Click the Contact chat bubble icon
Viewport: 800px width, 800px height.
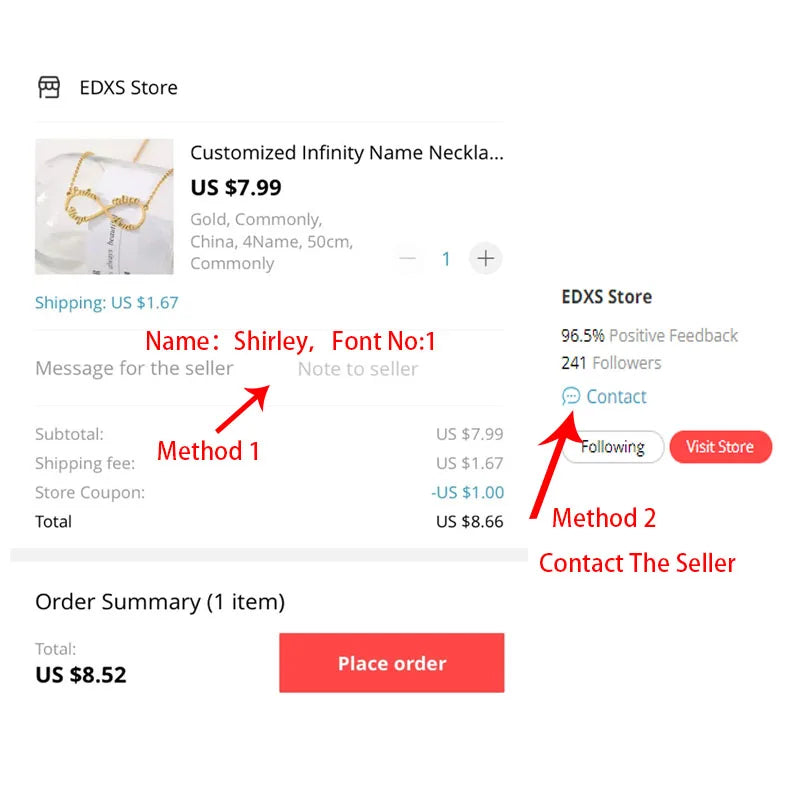[x=571, y=396]
